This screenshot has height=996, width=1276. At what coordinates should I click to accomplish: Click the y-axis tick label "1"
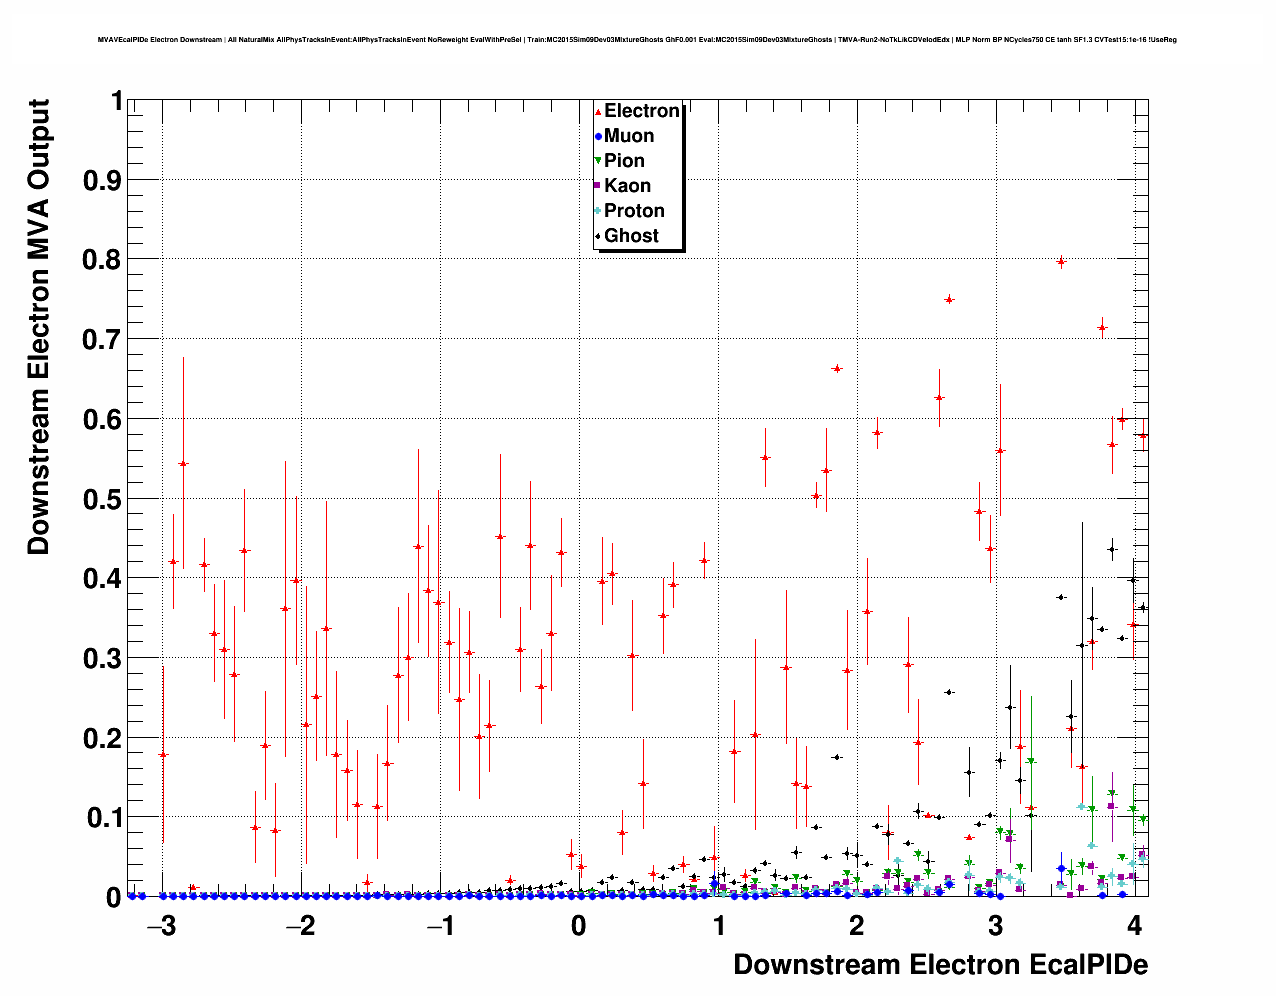click(117, 101)
